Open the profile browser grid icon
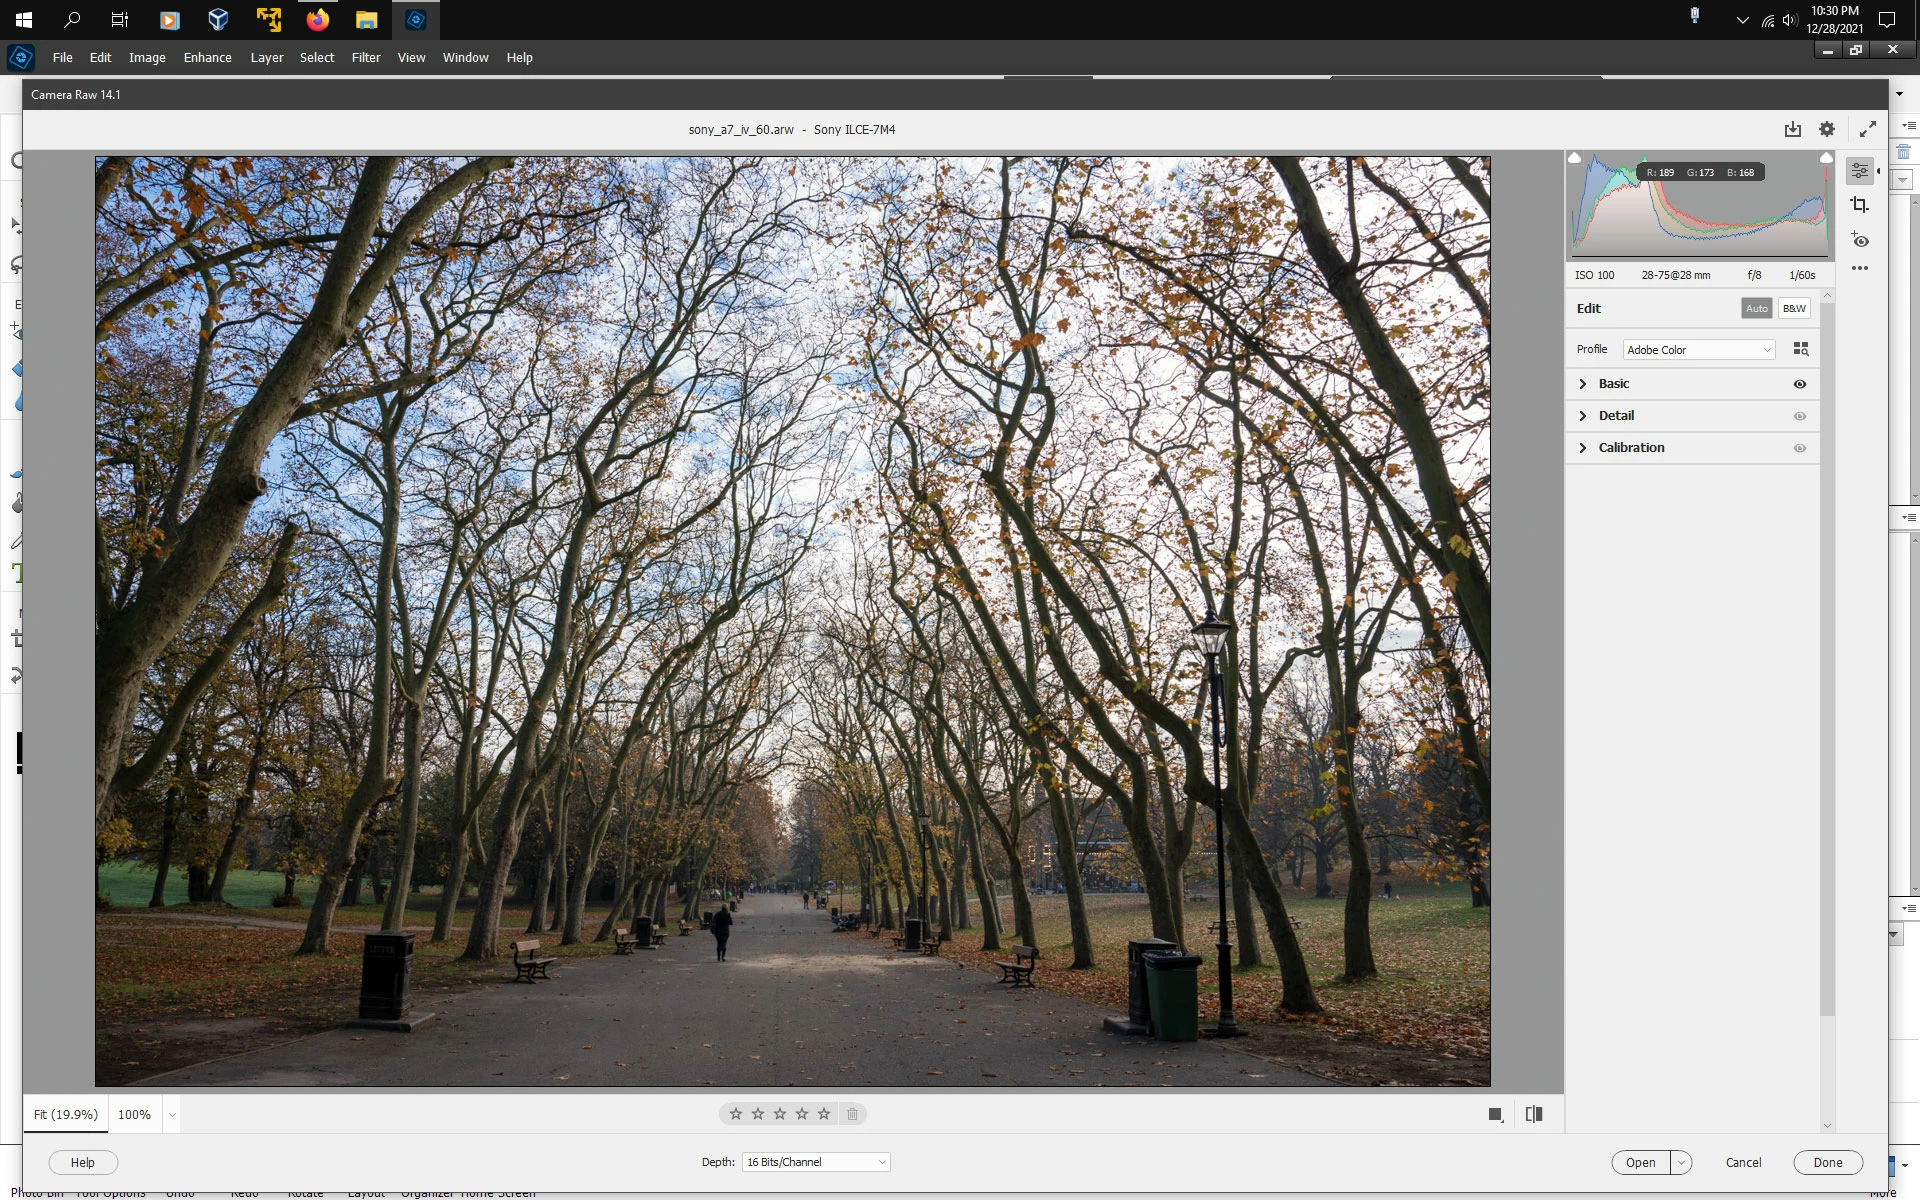This screenshot has width=1920, height=1200. pos(1801,349)
